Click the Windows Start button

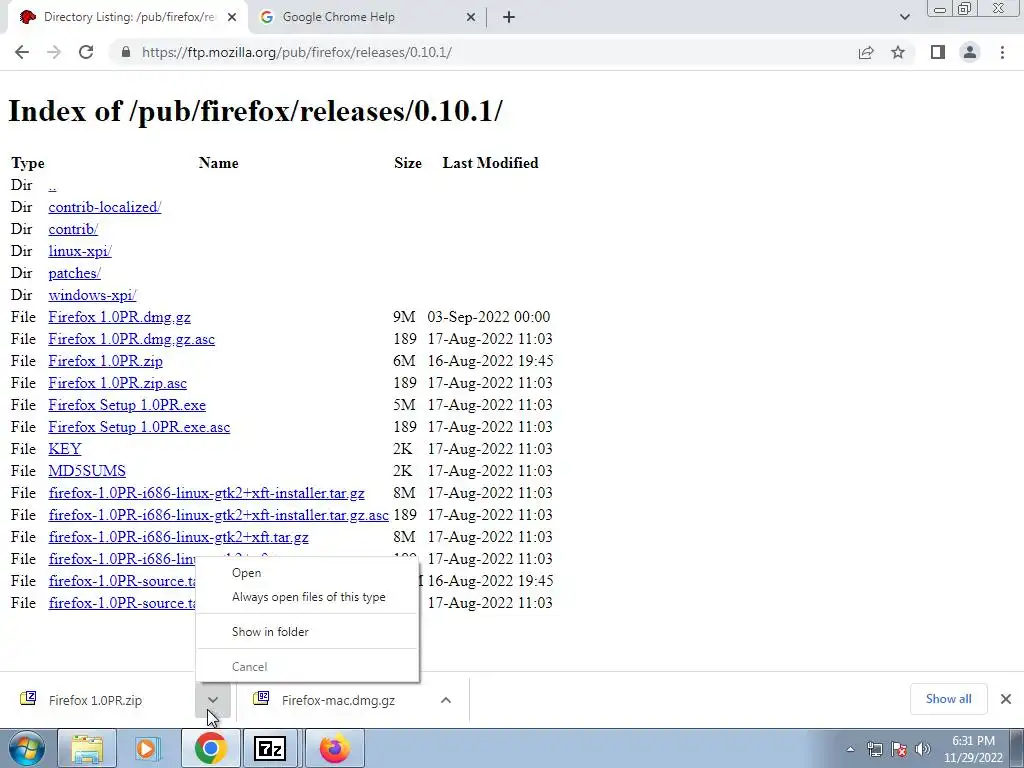click(x=27, y=748)
